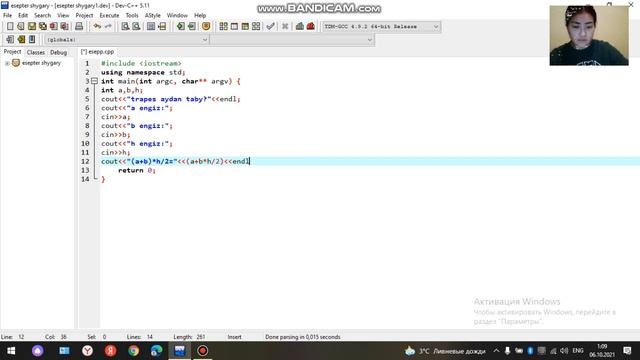Open the Project menu

pos(84,16)
